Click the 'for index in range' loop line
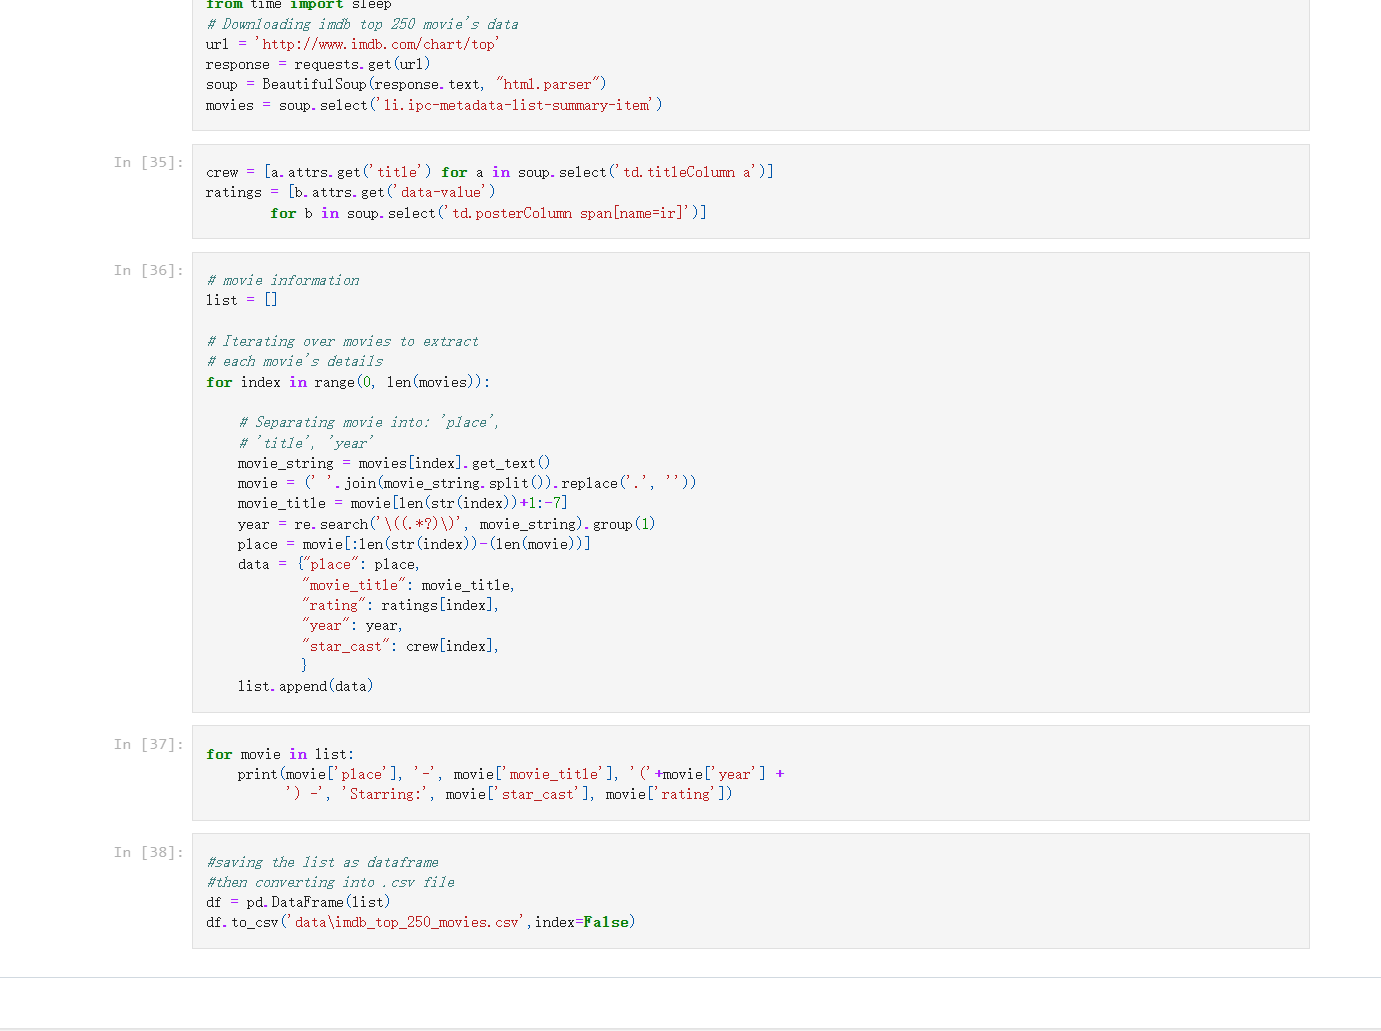Image resolution: width=1381 pixels, height=1031 pixels. point(347,382)
